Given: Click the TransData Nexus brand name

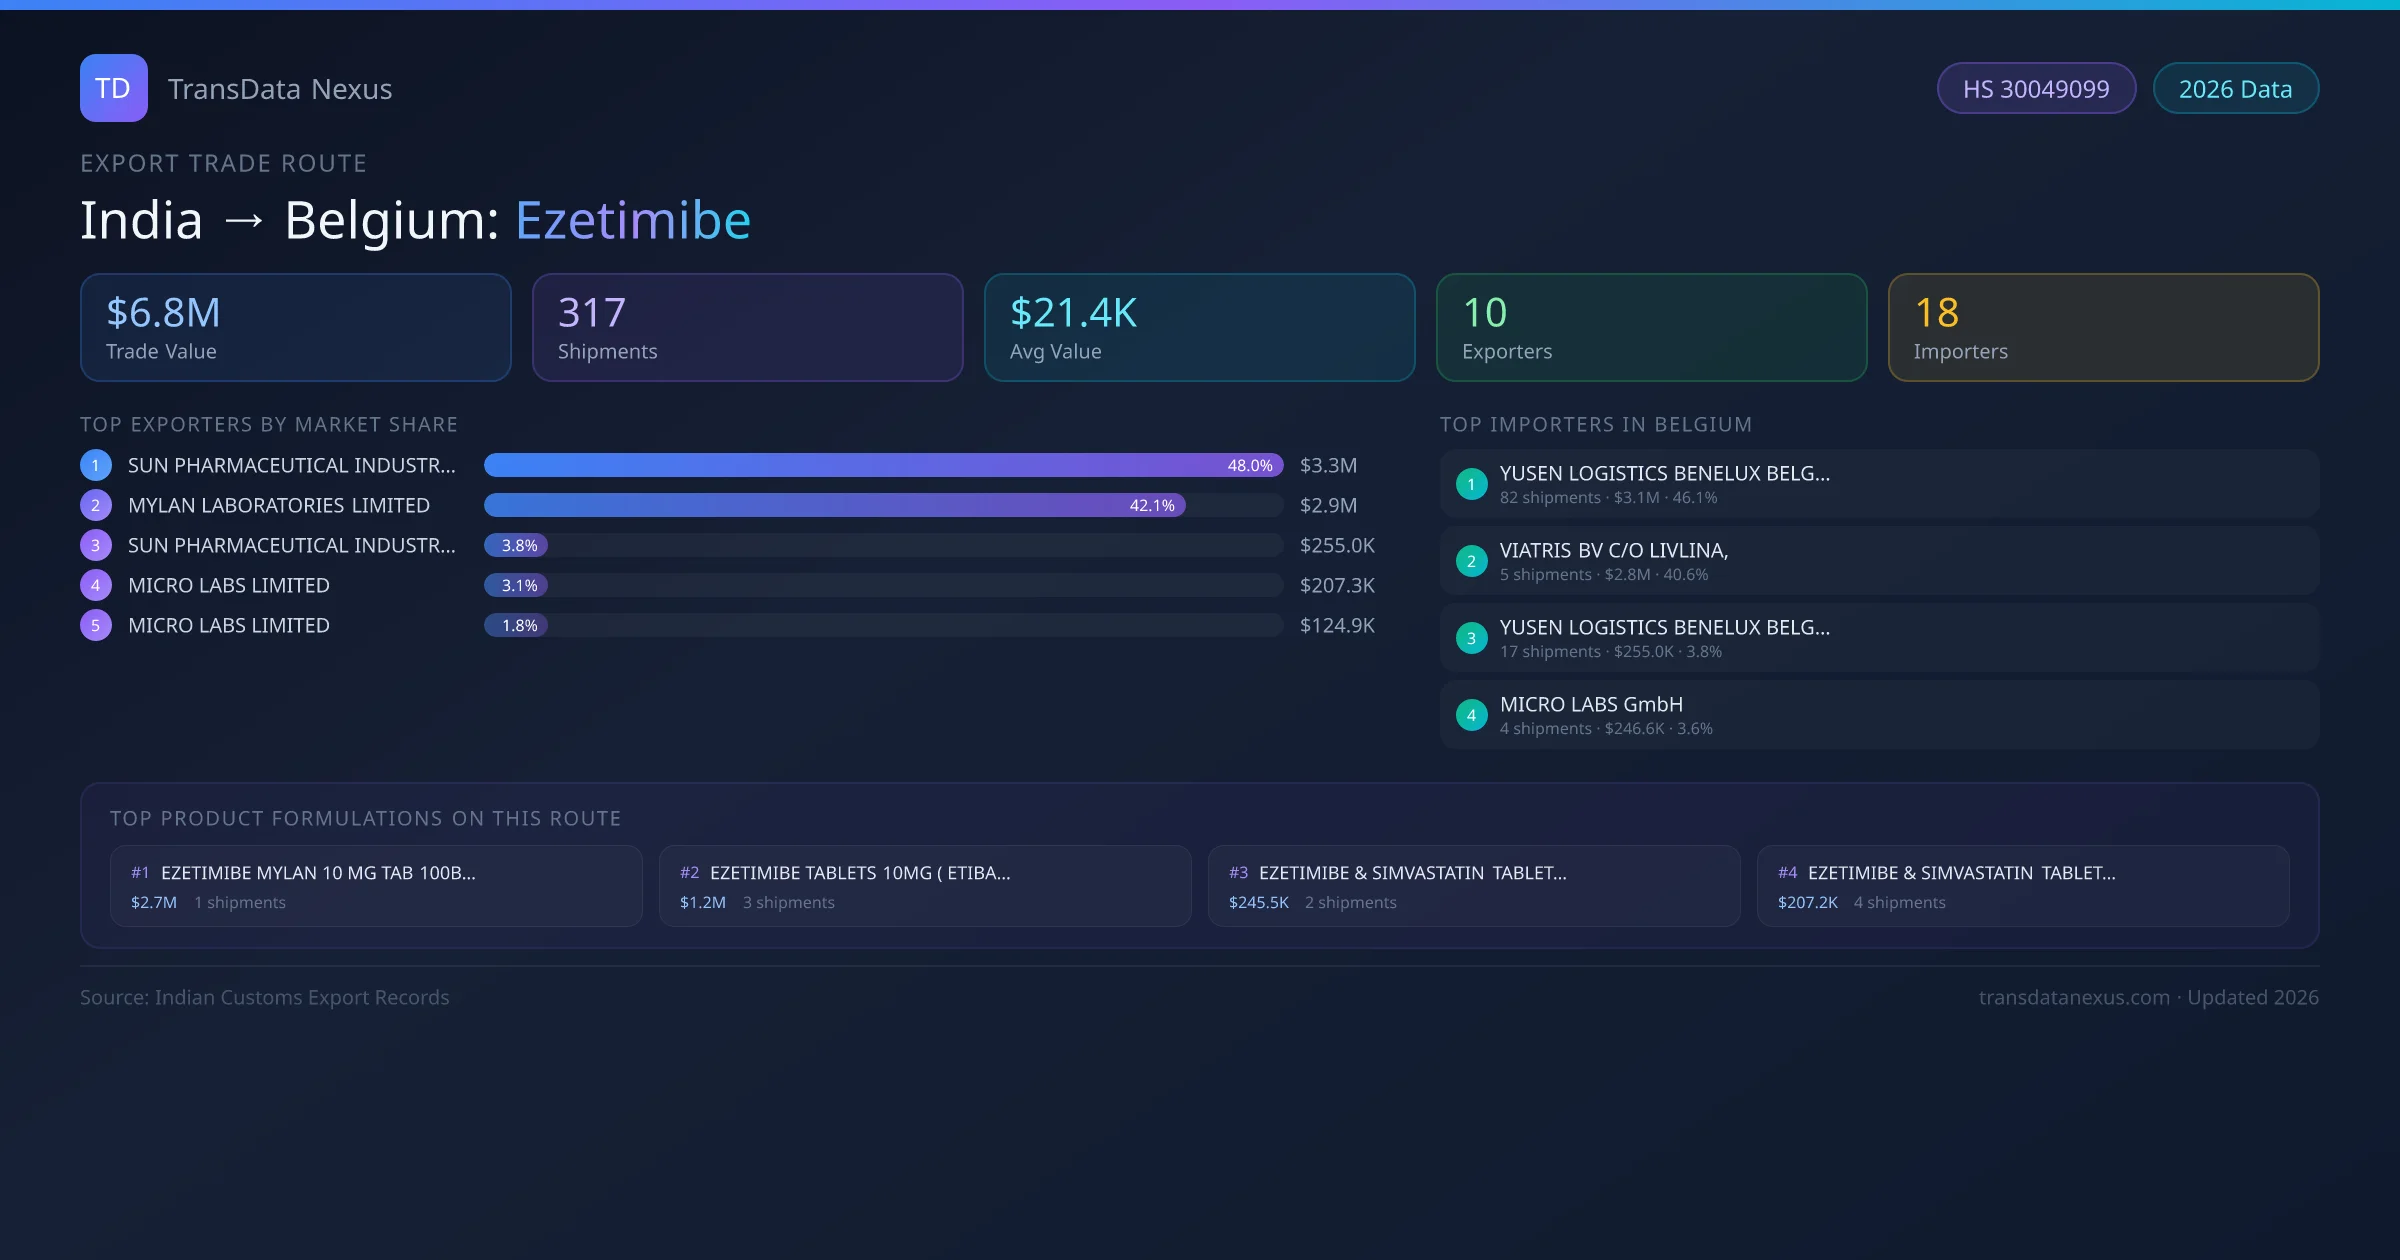Looking at the screenshot, I should (x=280, y=89).
